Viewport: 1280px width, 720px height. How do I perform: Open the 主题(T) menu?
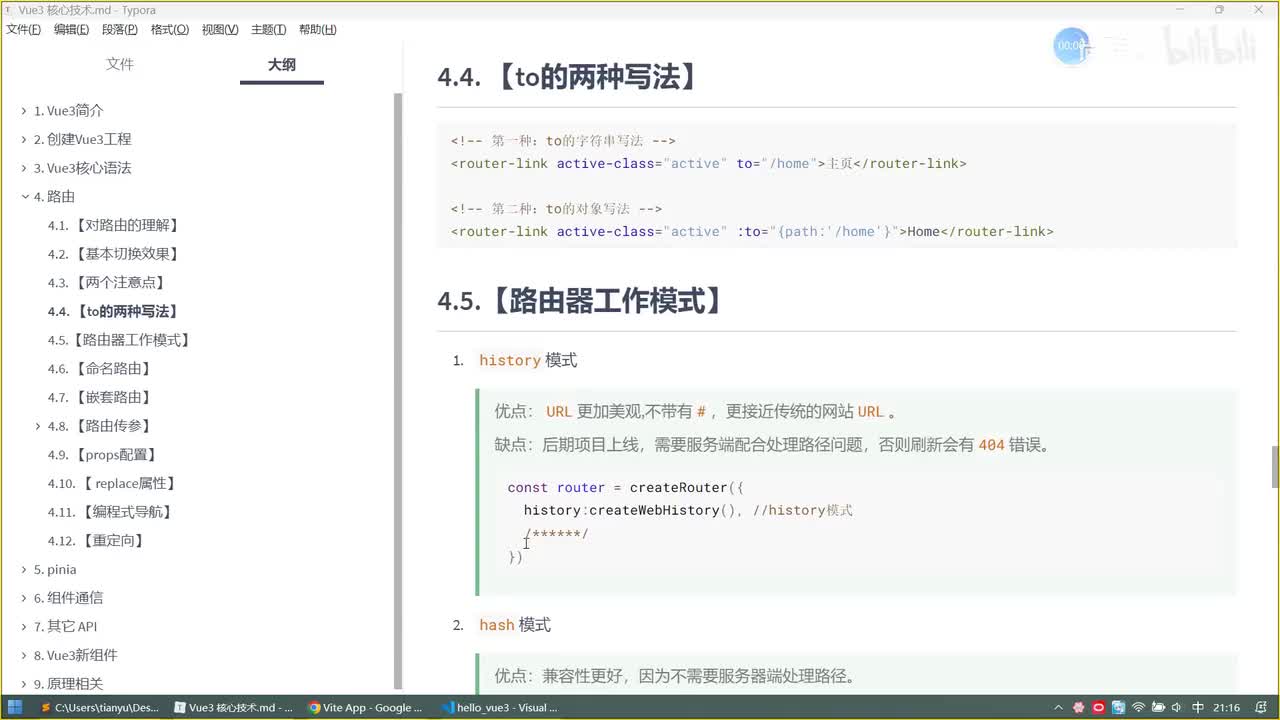click(268, 29)
